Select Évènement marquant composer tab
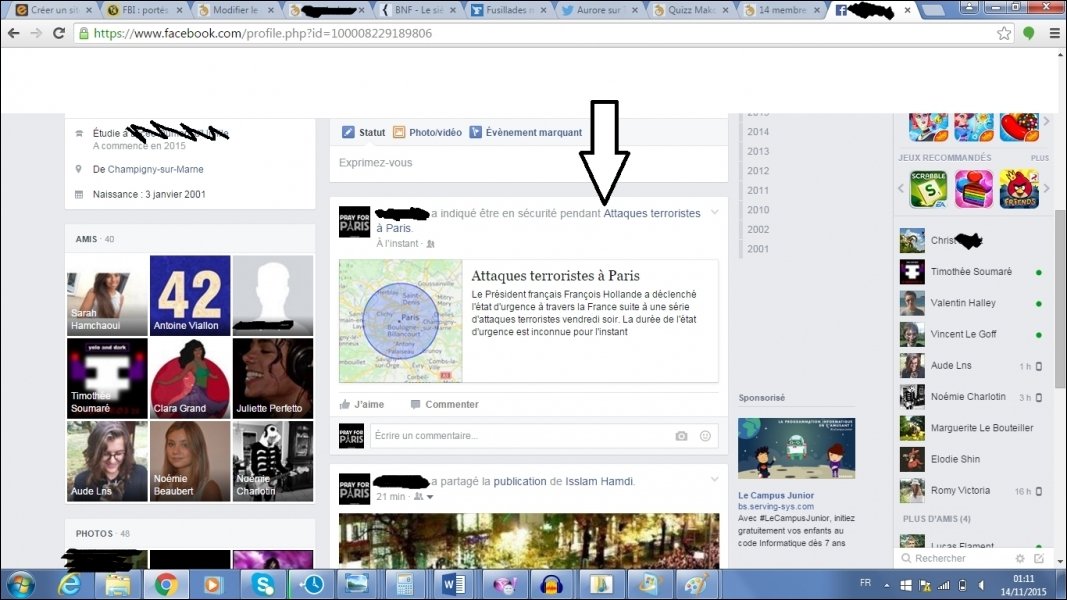Viewport: 1067px width, 600px height. (526, 132)
